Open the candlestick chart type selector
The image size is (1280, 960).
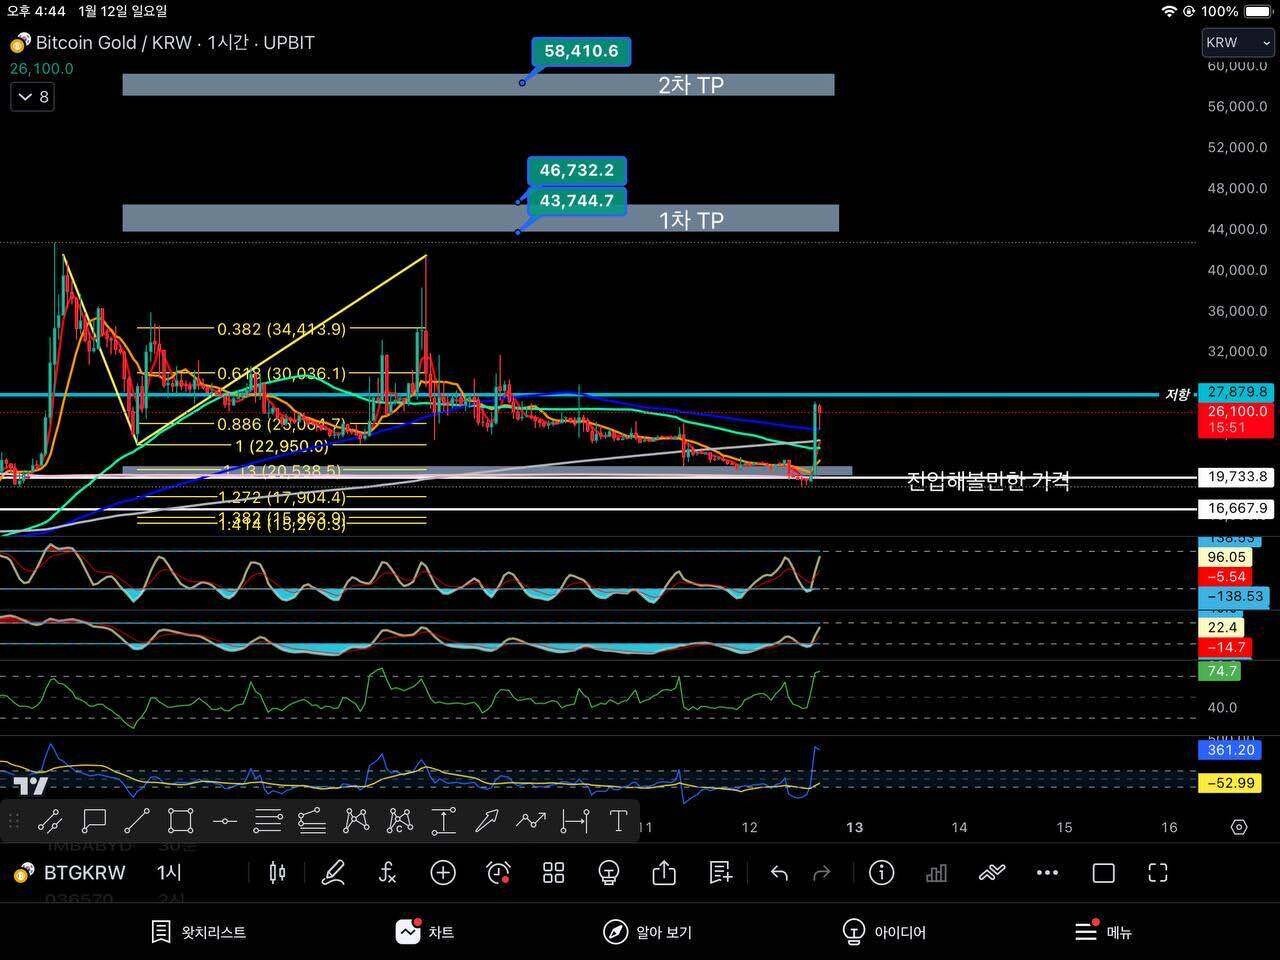pos(277,873)
